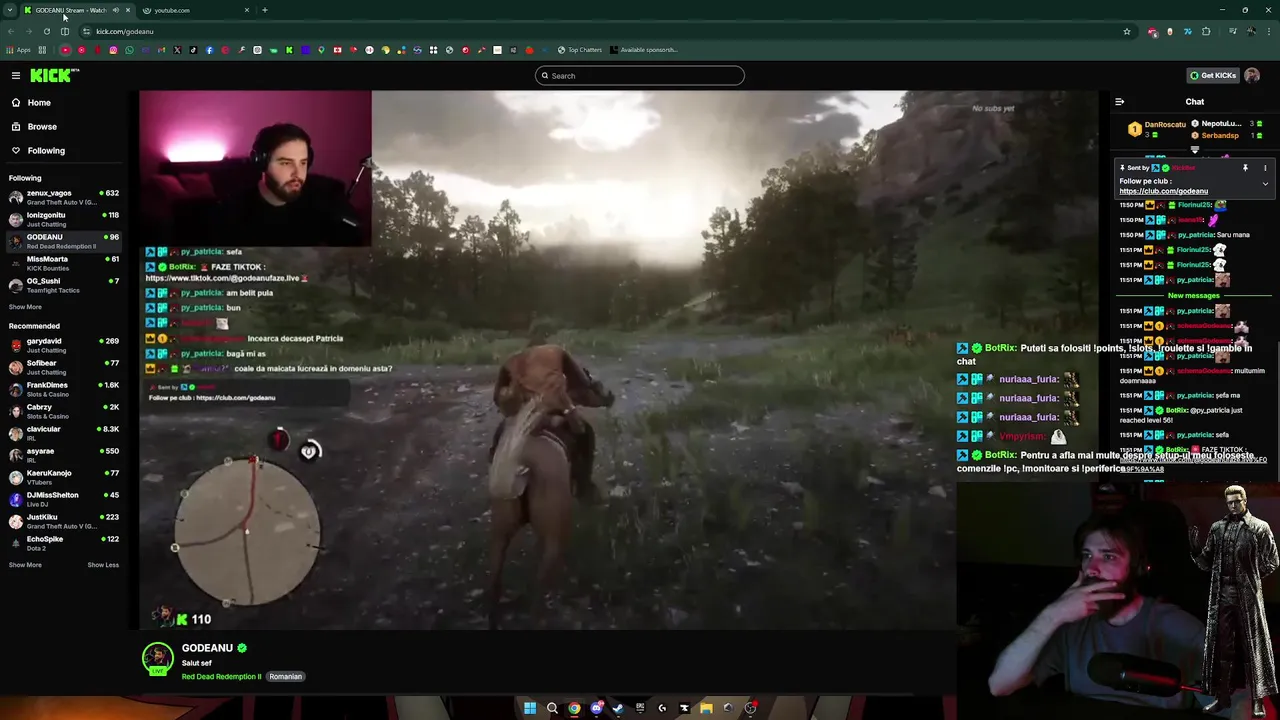
Task: Reload the page
Action: click(46, 31)
